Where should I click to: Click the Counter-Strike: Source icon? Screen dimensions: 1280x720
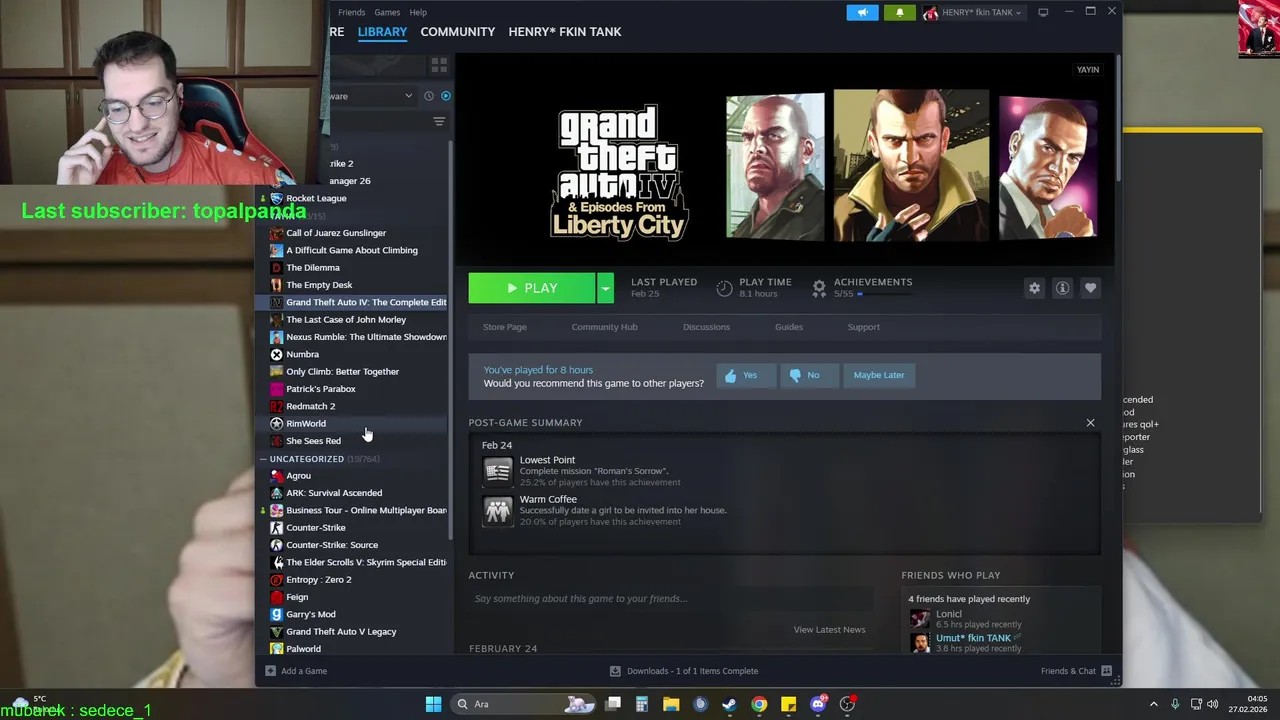point(277,545)
